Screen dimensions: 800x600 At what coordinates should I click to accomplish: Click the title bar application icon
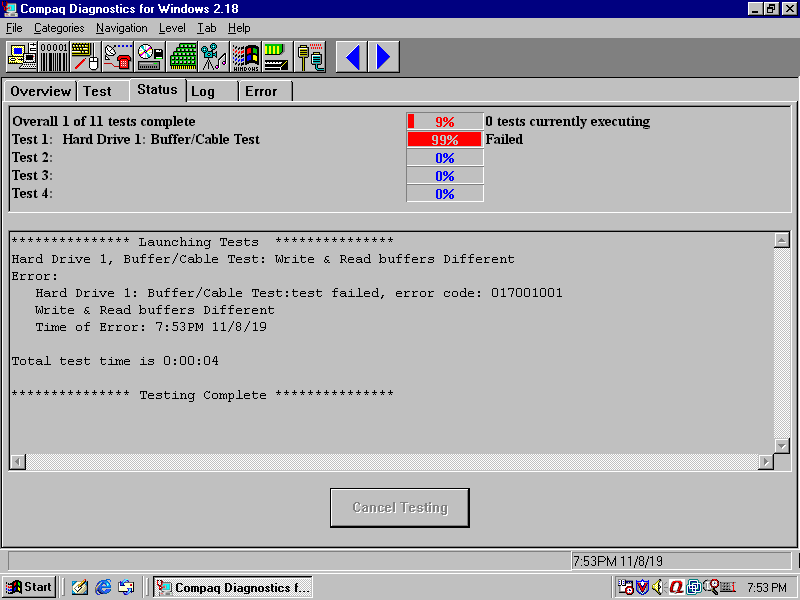10,9
